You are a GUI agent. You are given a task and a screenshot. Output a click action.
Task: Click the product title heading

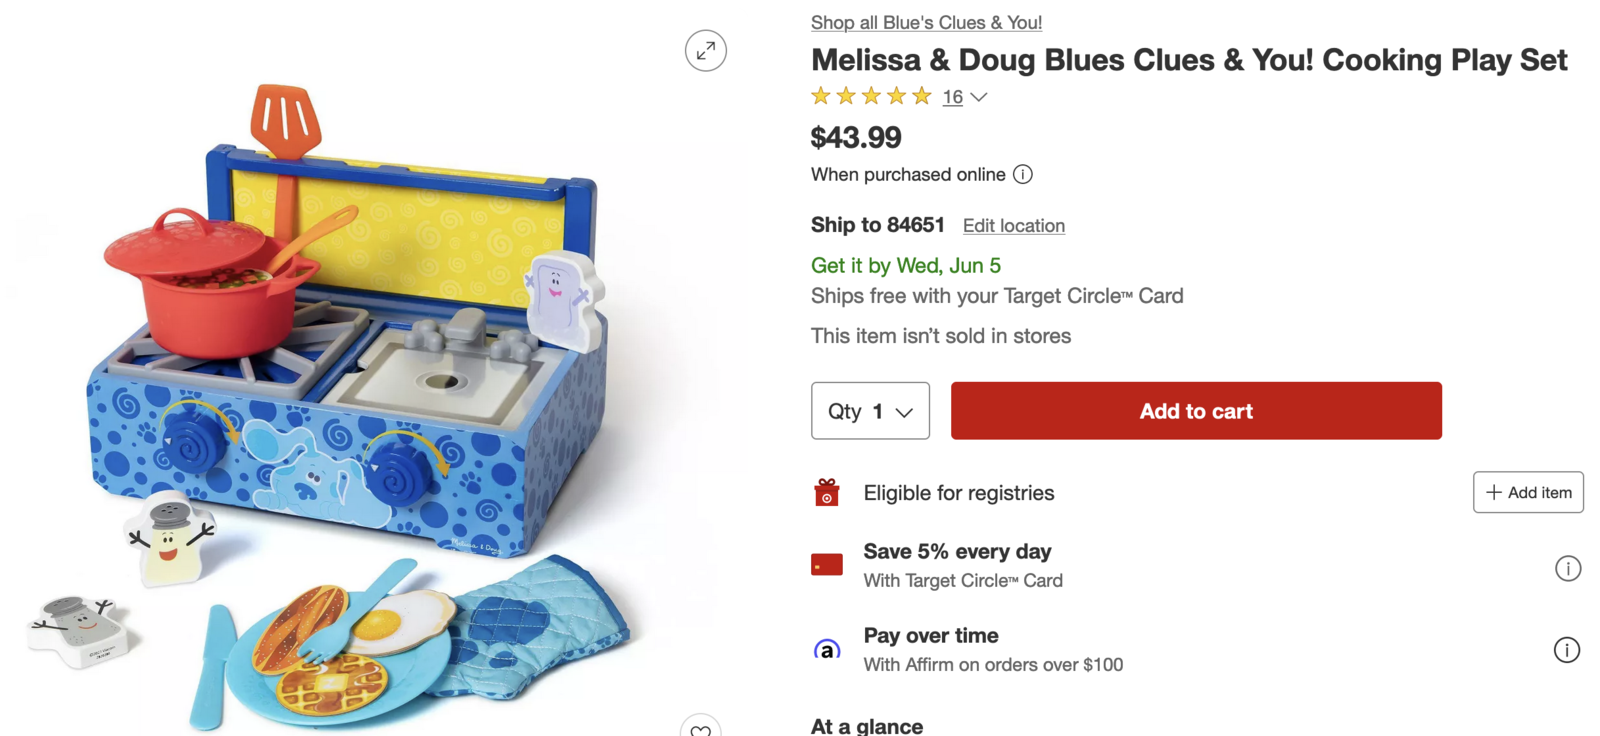tap(1189, 60)
